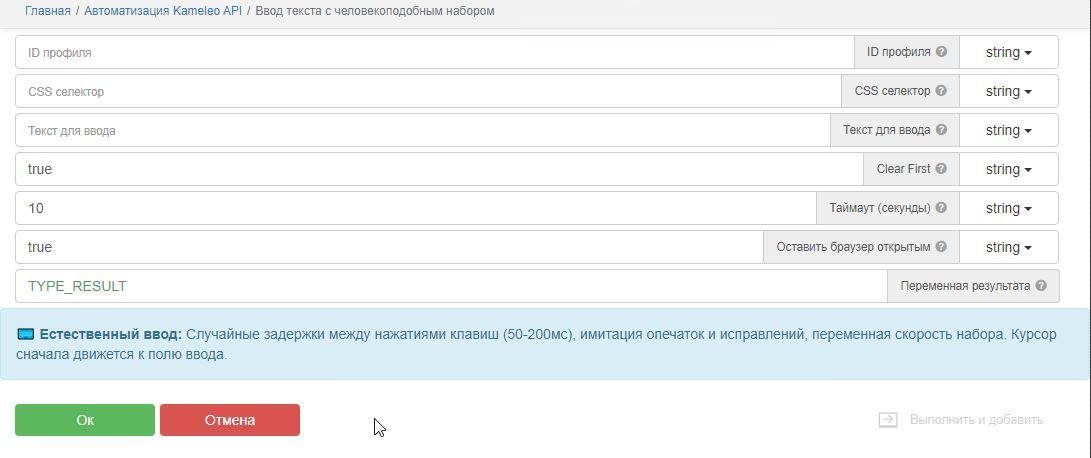Screen dimensions: 1091x458
Task: Click the Clear First label
Action: 903,169
